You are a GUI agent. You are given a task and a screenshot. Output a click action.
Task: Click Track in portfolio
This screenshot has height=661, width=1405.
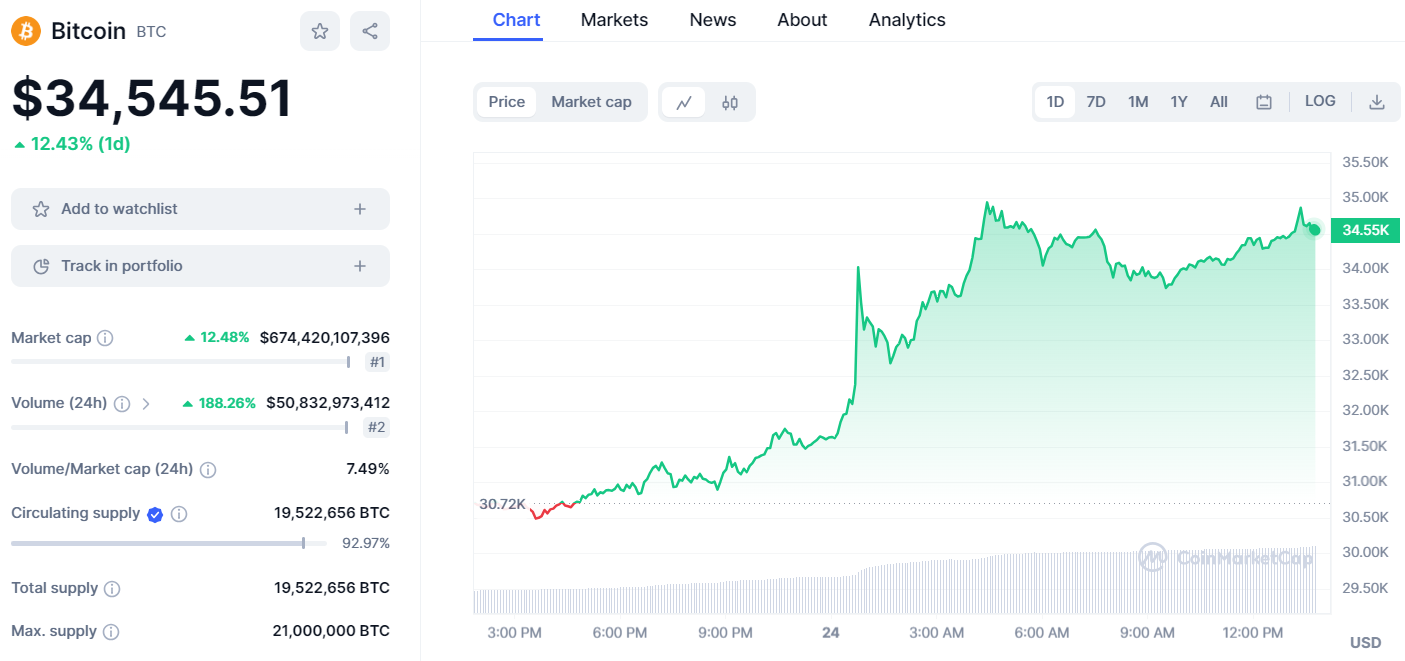pyautogui.click(x=200, y=265)
